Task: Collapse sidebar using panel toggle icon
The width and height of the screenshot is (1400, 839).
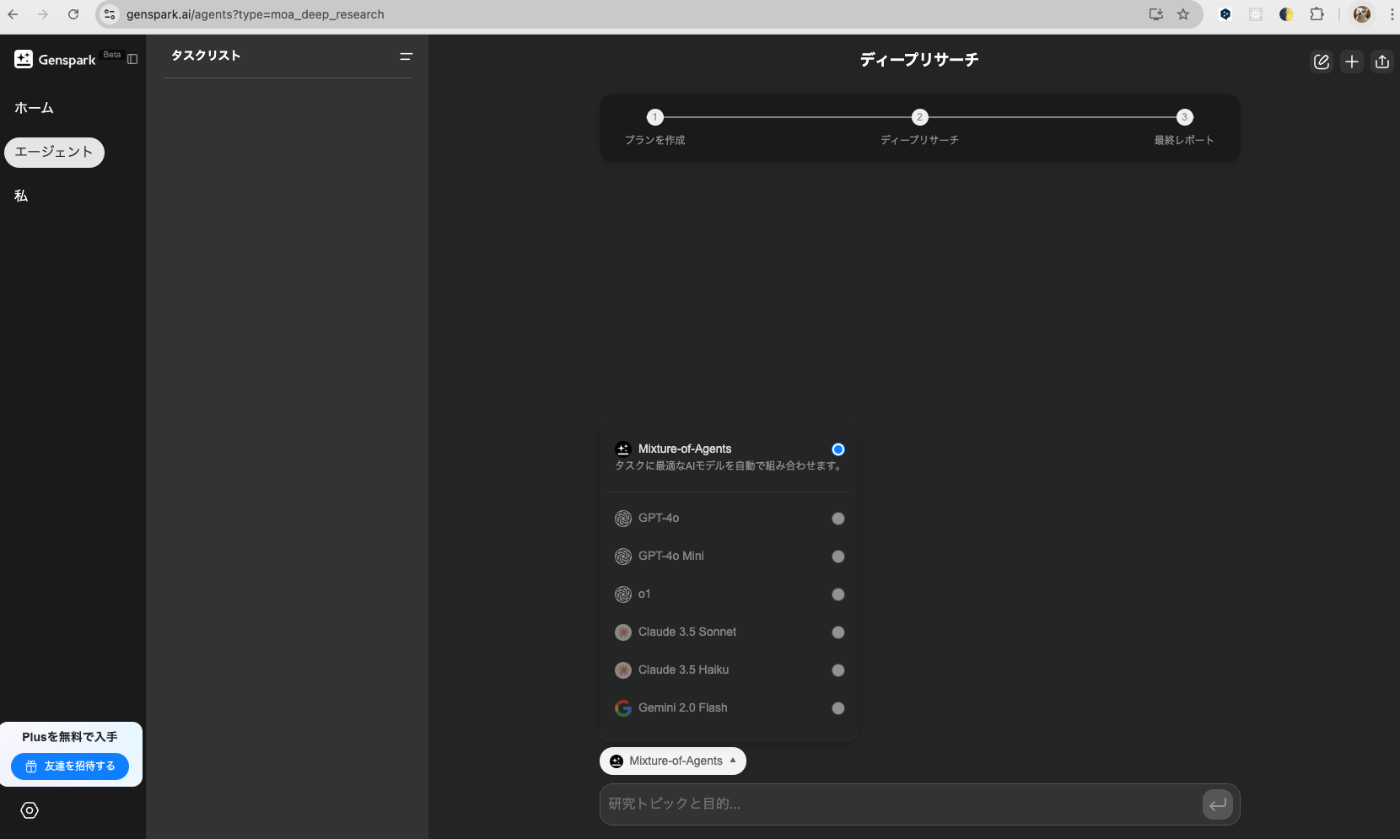Action: 132,59
